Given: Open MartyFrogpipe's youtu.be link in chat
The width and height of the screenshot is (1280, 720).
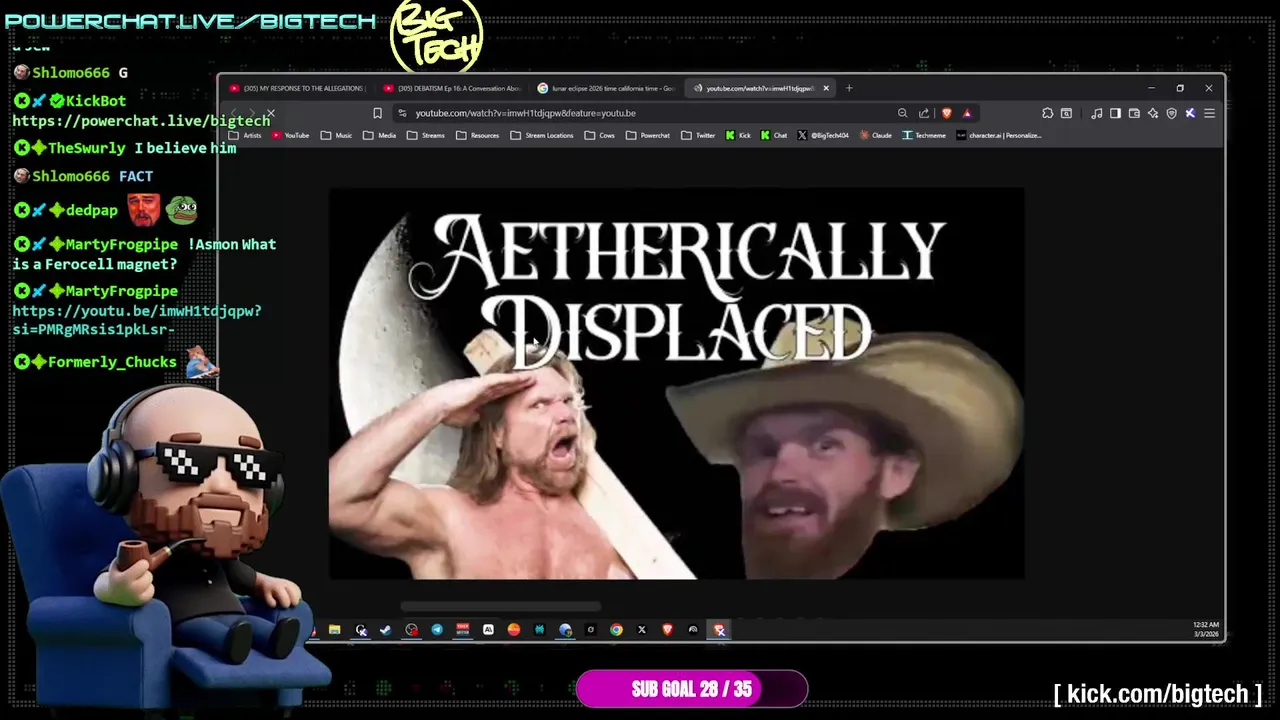Looking at the screenshot, I should tap(137, 320).
